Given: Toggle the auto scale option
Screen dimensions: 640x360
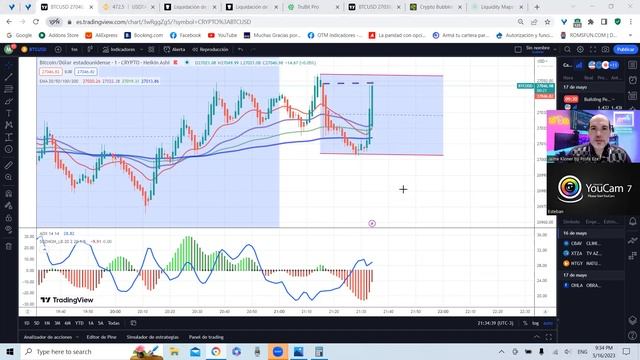Looking at the screenshot, I should pyautogui.click(x=548, y=323).
